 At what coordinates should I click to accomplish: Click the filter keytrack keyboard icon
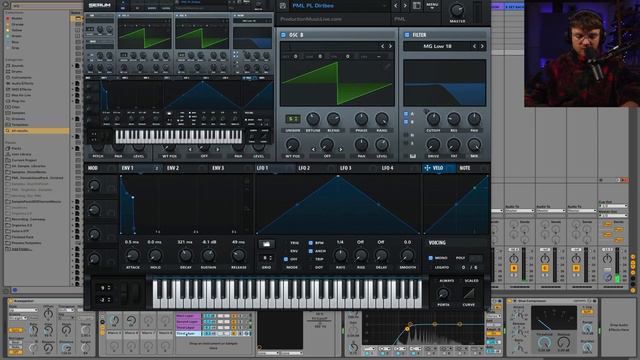pos(413,156)
